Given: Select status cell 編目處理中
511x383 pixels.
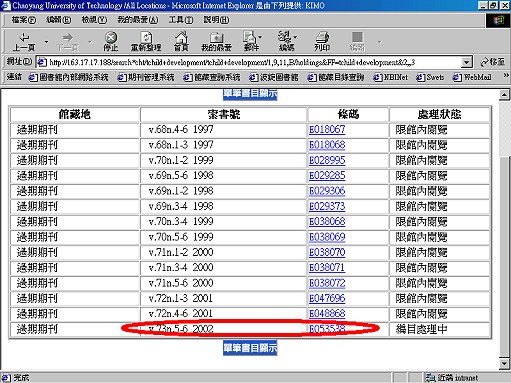Looking at the screenshot, I should [x=439, y=329].
